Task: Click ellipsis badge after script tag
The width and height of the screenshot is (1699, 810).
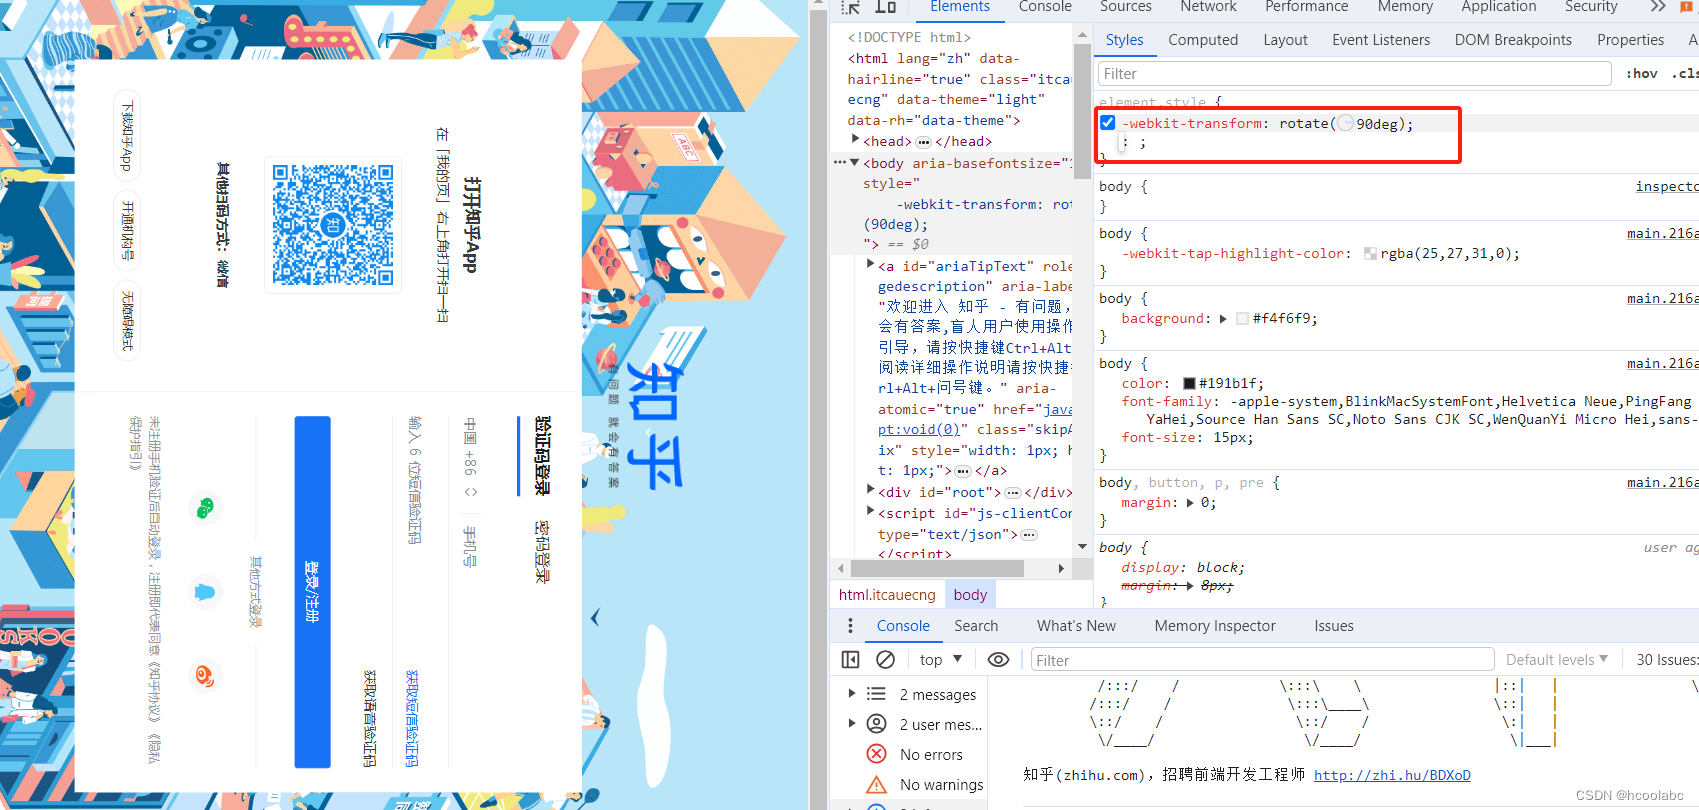Action: click(1028, 535)
